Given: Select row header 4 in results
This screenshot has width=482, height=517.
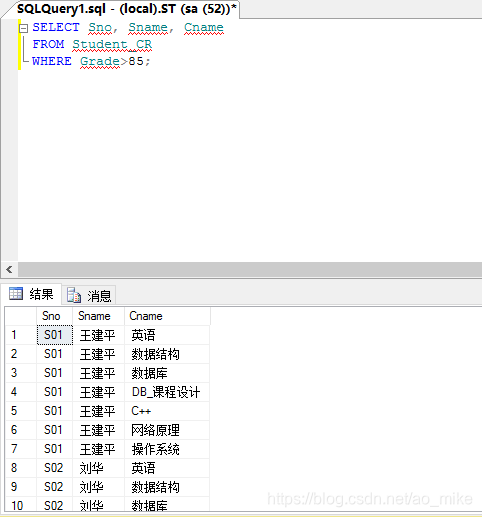Looking at the screenshot, I should coord(21,392).
